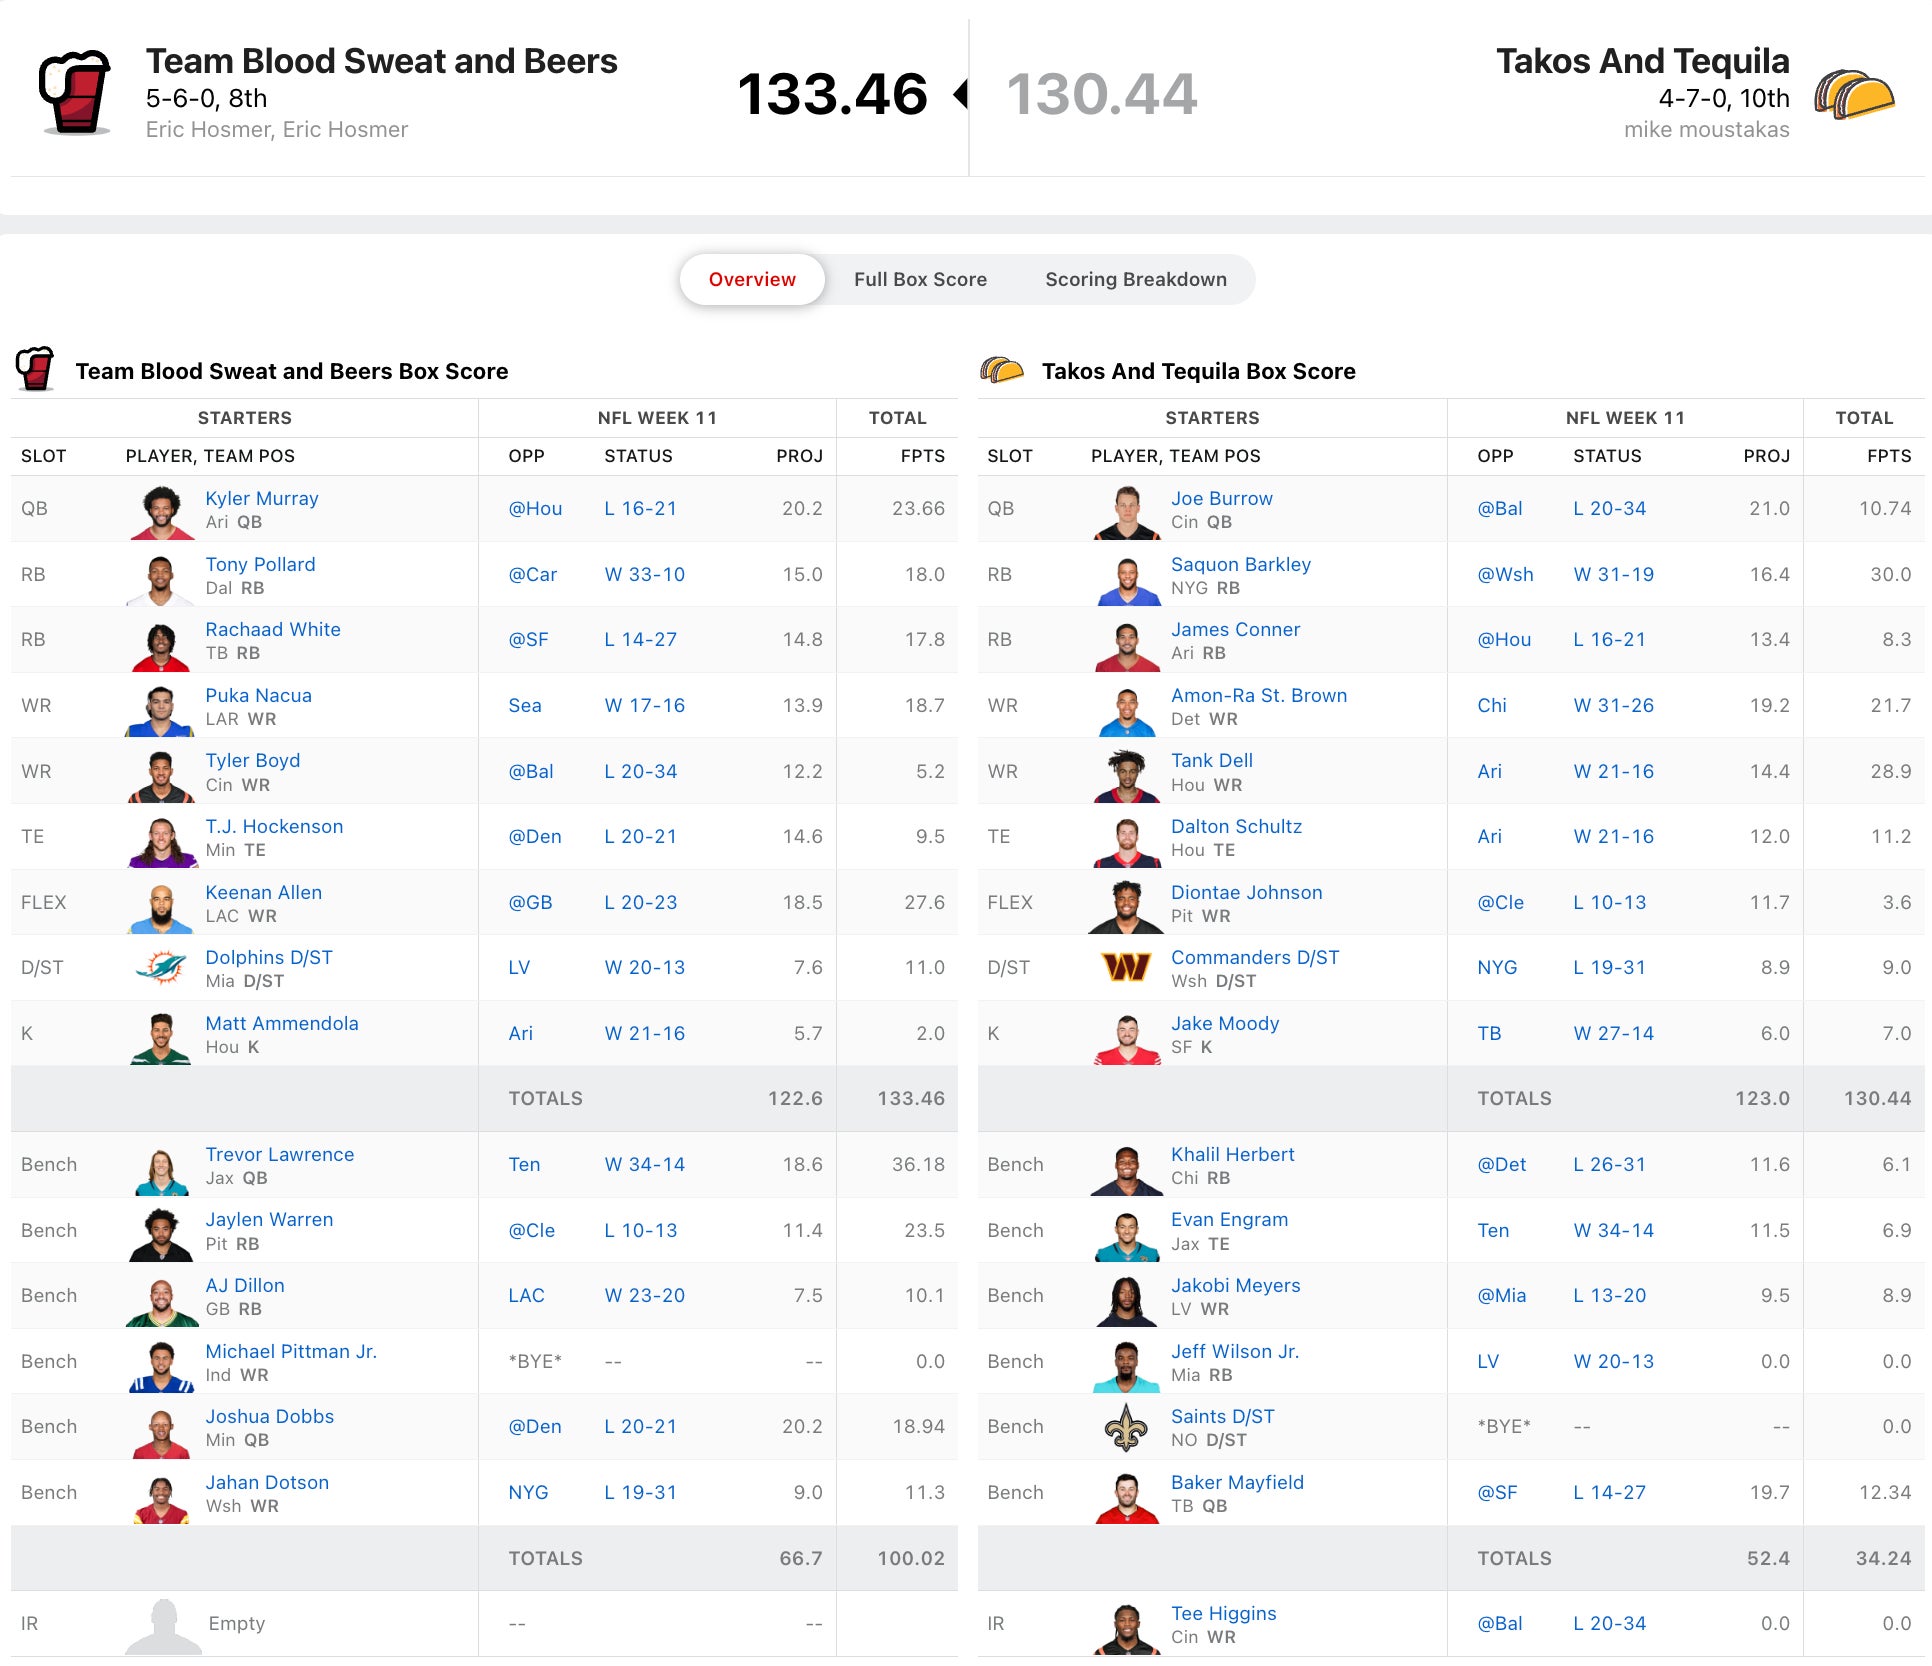The height and width of the screenshot is (1666, 1932).
Task: Click the small taco icon beside Box Score title
Action: coord(1002,371)
